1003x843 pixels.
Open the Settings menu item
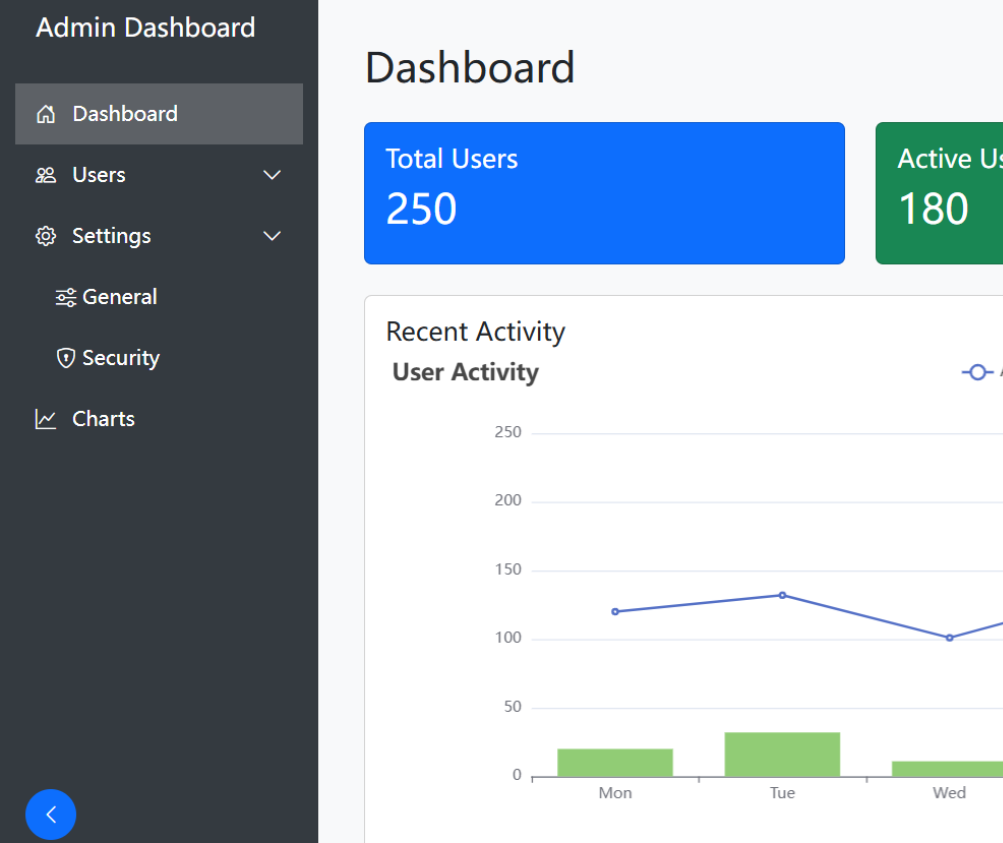point(159,236)
